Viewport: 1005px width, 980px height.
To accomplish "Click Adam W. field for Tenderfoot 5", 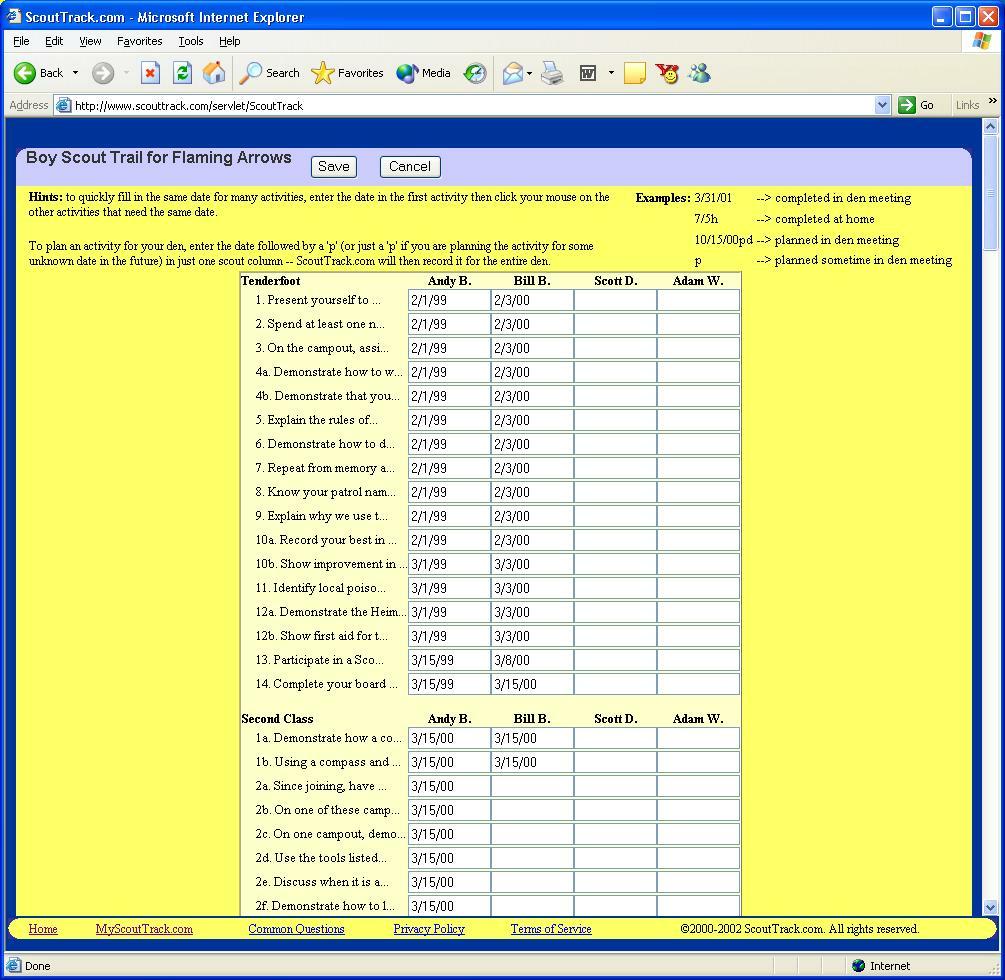I will (x=698, y=420).
